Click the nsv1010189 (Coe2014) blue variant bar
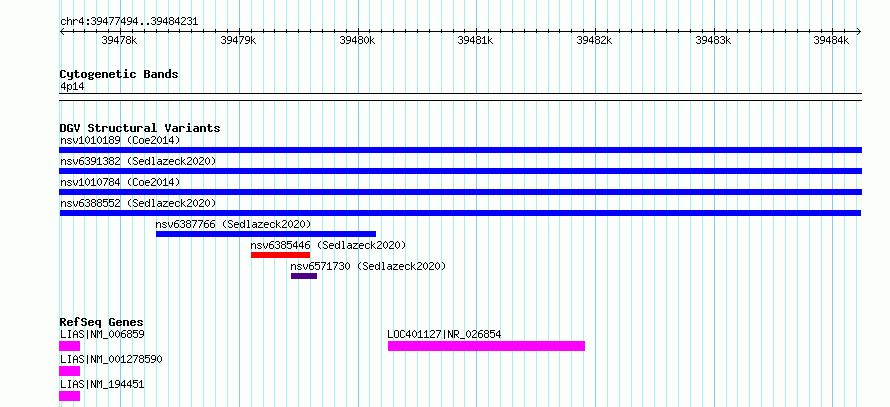This screenshot has height=407, width=890. tap(460, 150)
